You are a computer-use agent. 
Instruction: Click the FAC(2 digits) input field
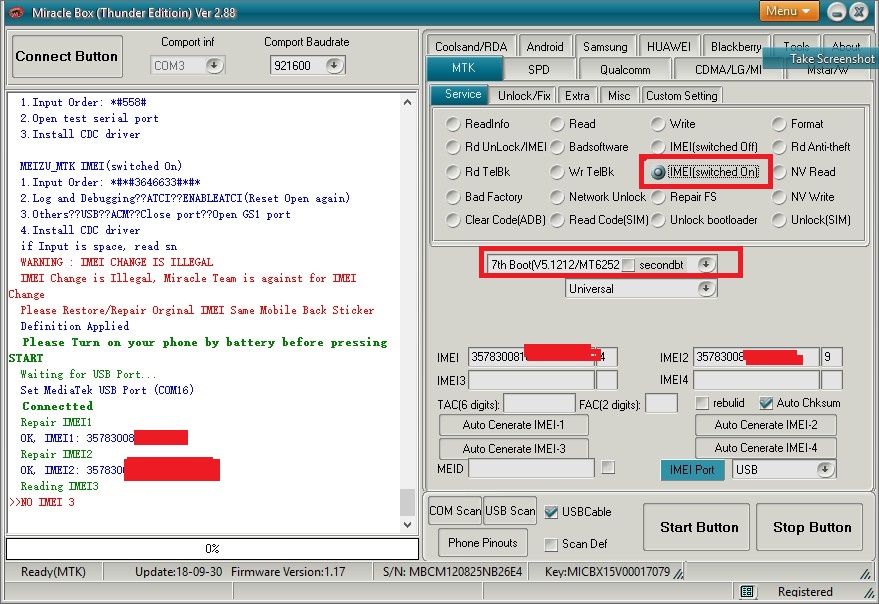tap(661, 404)
